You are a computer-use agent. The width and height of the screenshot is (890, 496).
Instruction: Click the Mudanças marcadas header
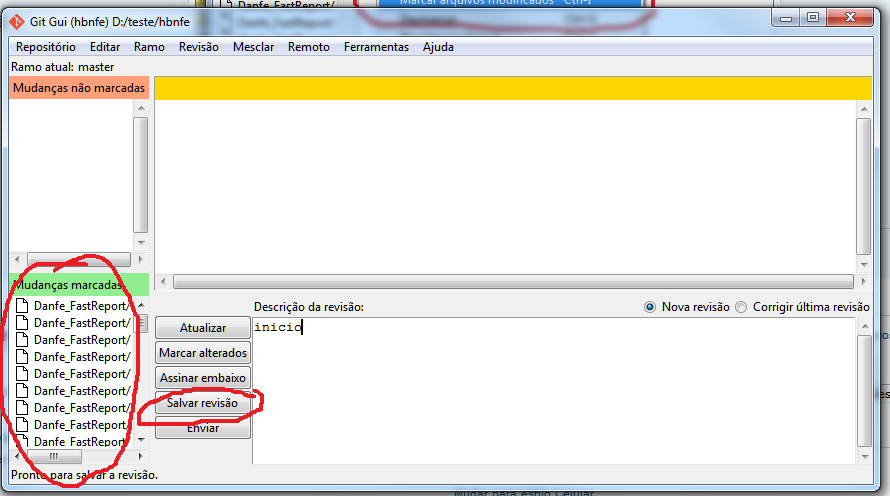(79, 285)
